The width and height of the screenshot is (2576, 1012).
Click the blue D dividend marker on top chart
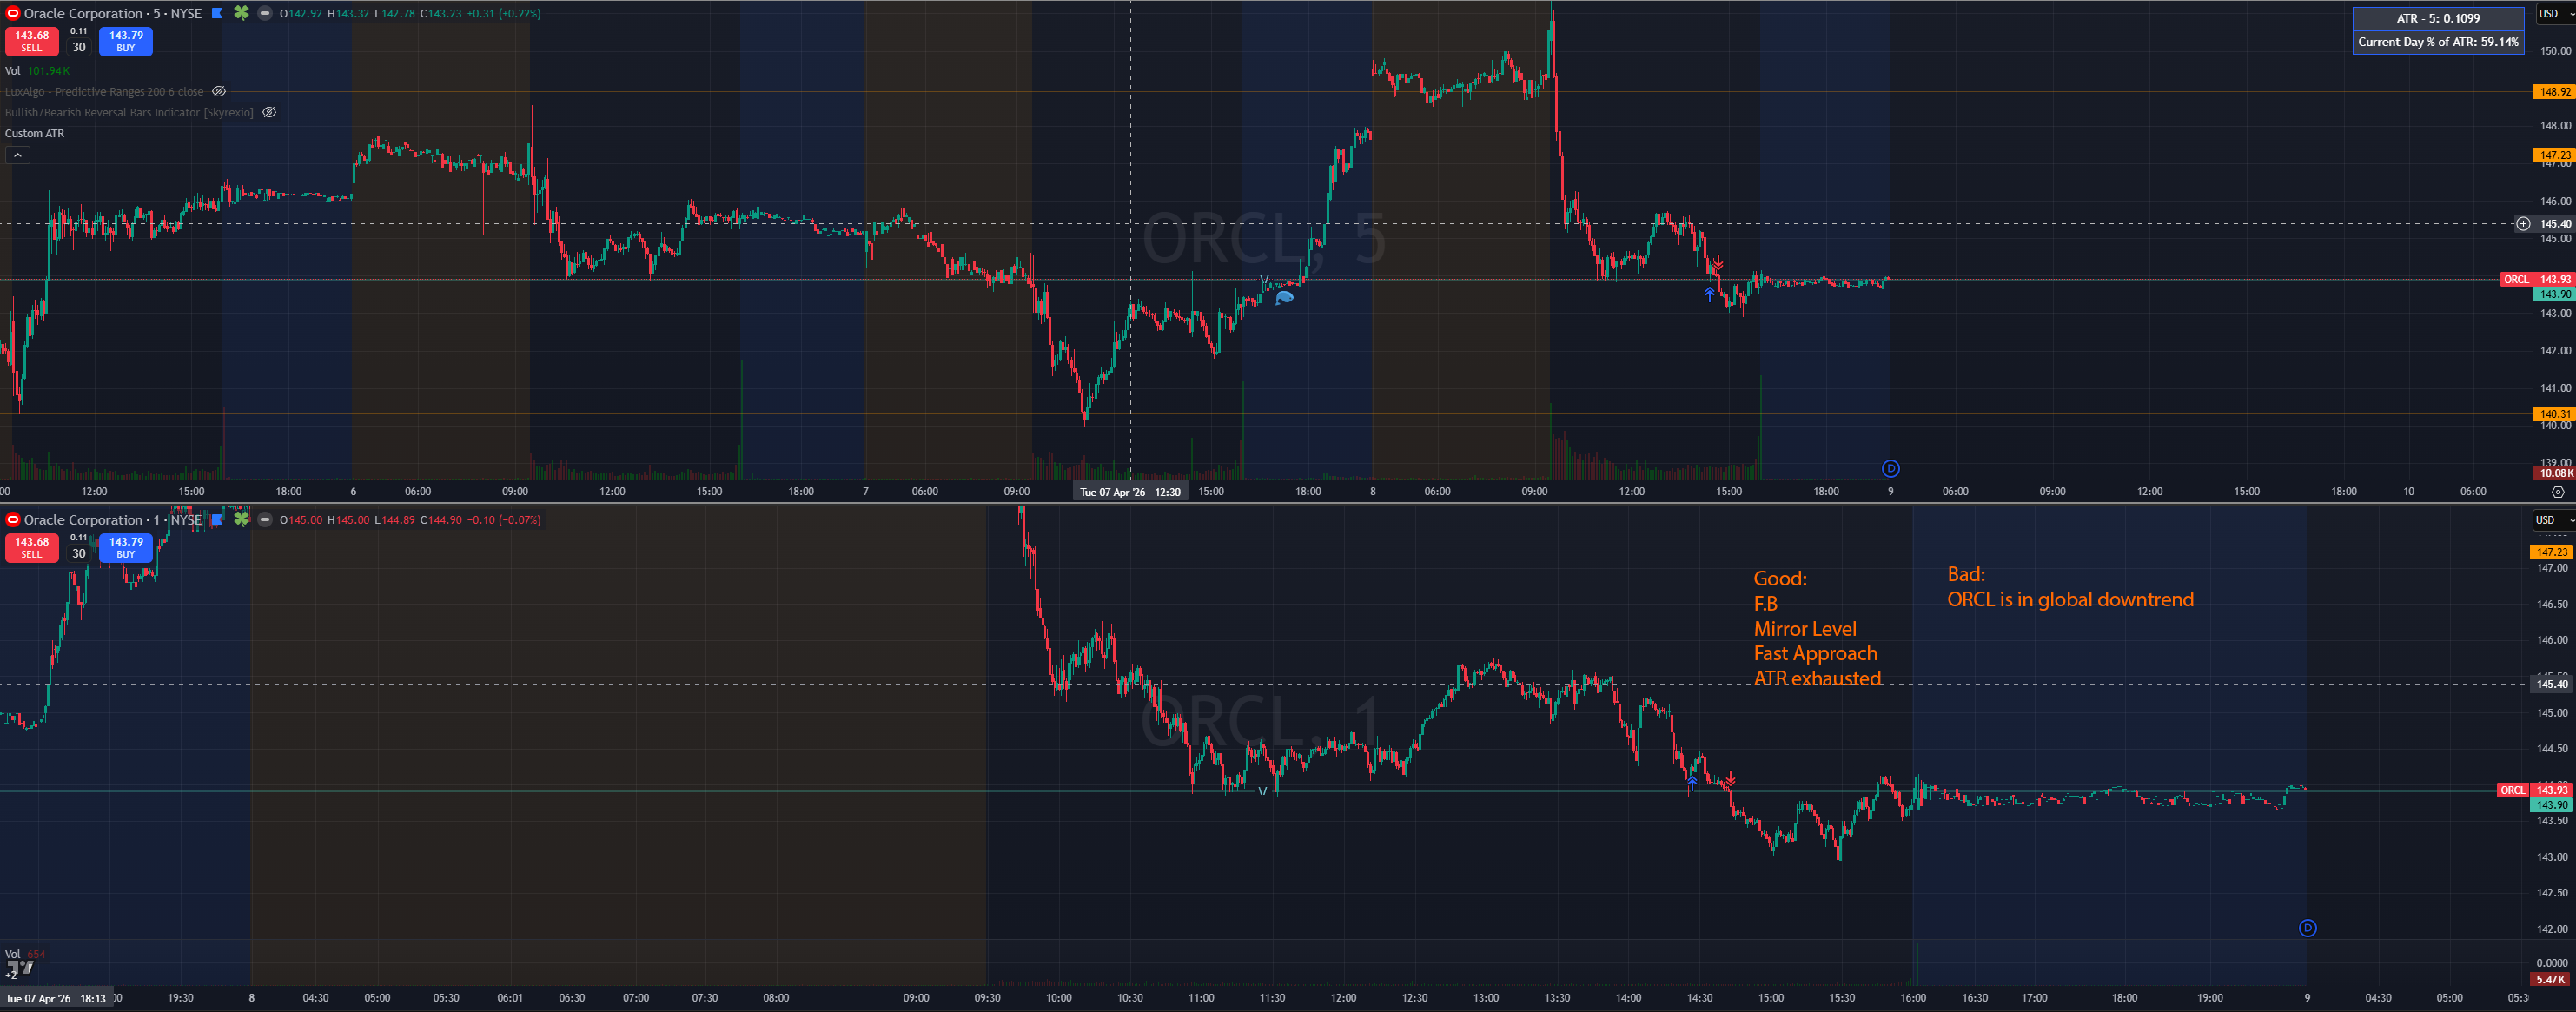pos(1890,468)
